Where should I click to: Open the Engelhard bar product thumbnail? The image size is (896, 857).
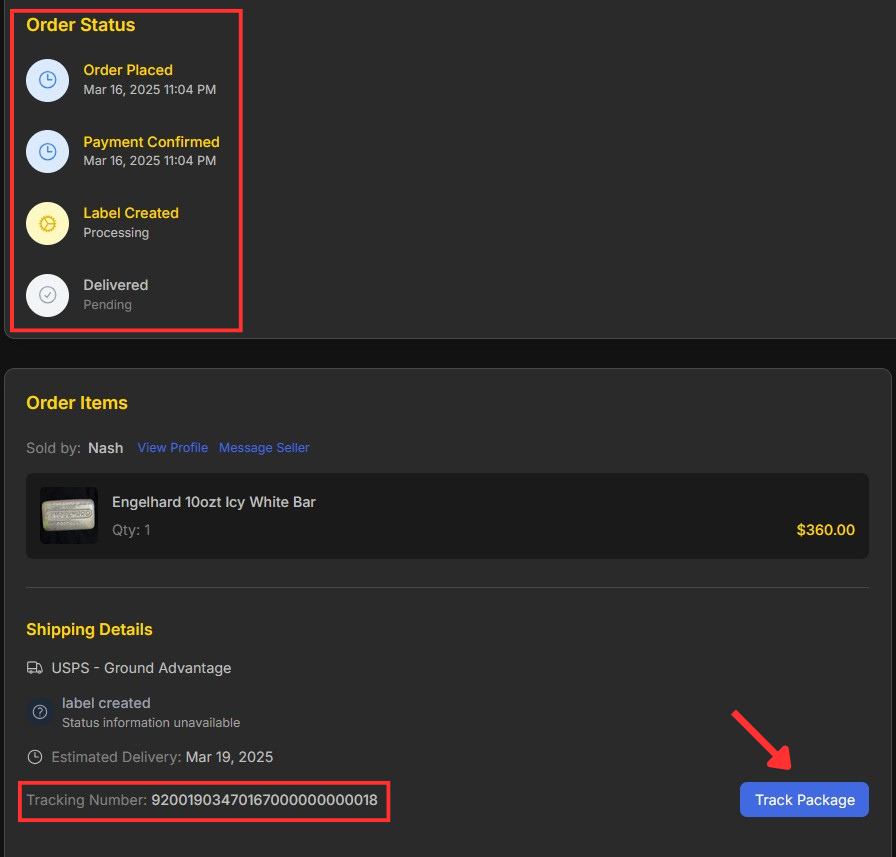[x=69, y=515]
